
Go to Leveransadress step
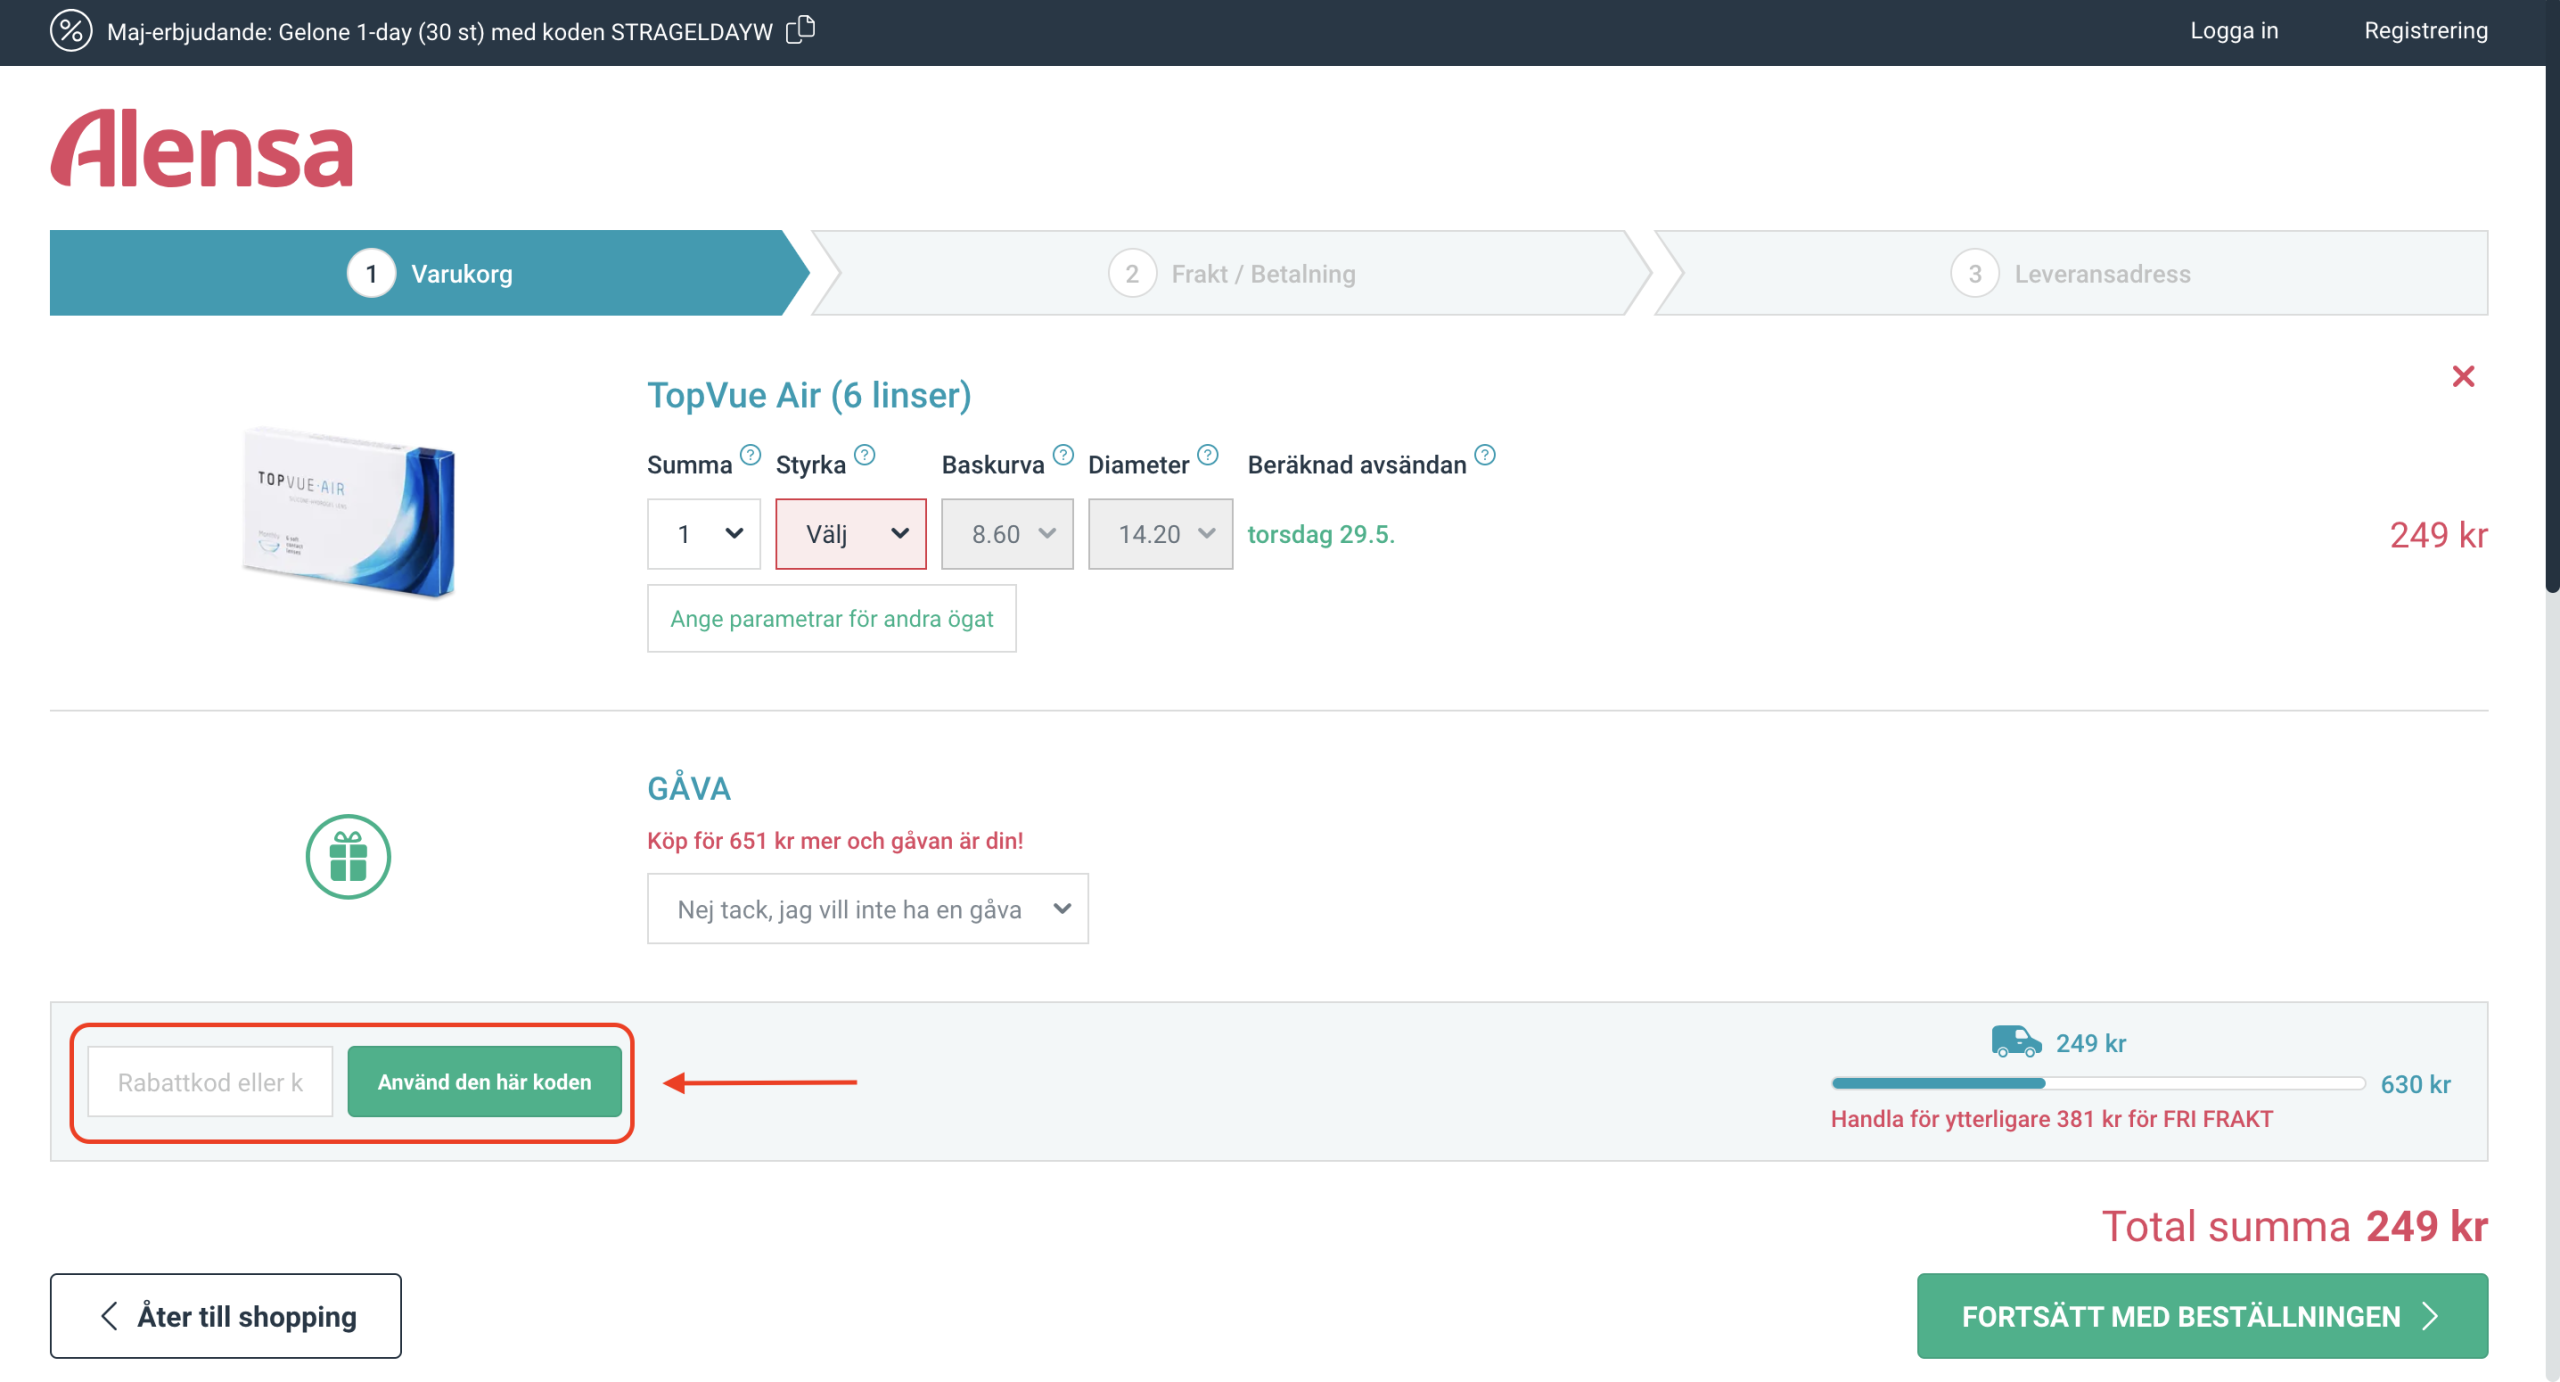click(2071, 273)
